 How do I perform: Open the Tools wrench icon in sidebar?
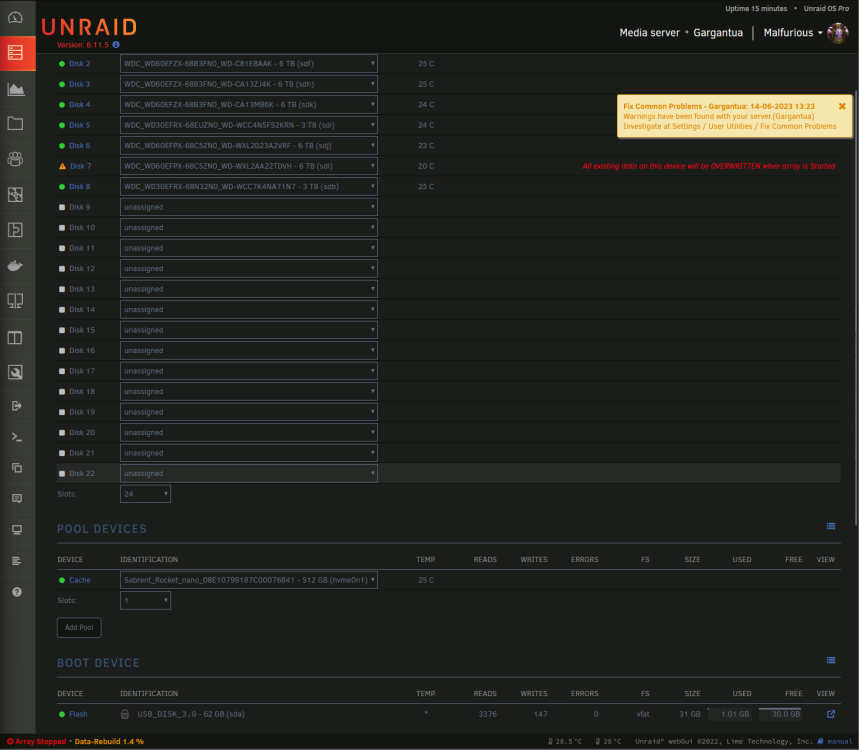(15, 372)
